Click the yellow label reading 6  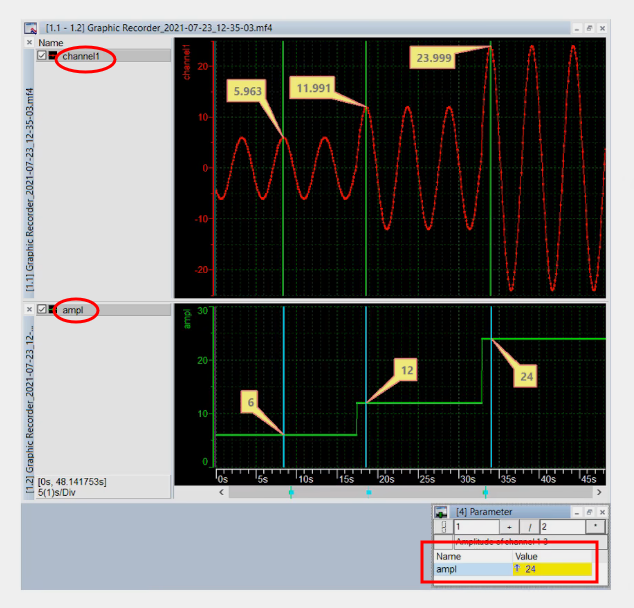click(x=250, y=402)
